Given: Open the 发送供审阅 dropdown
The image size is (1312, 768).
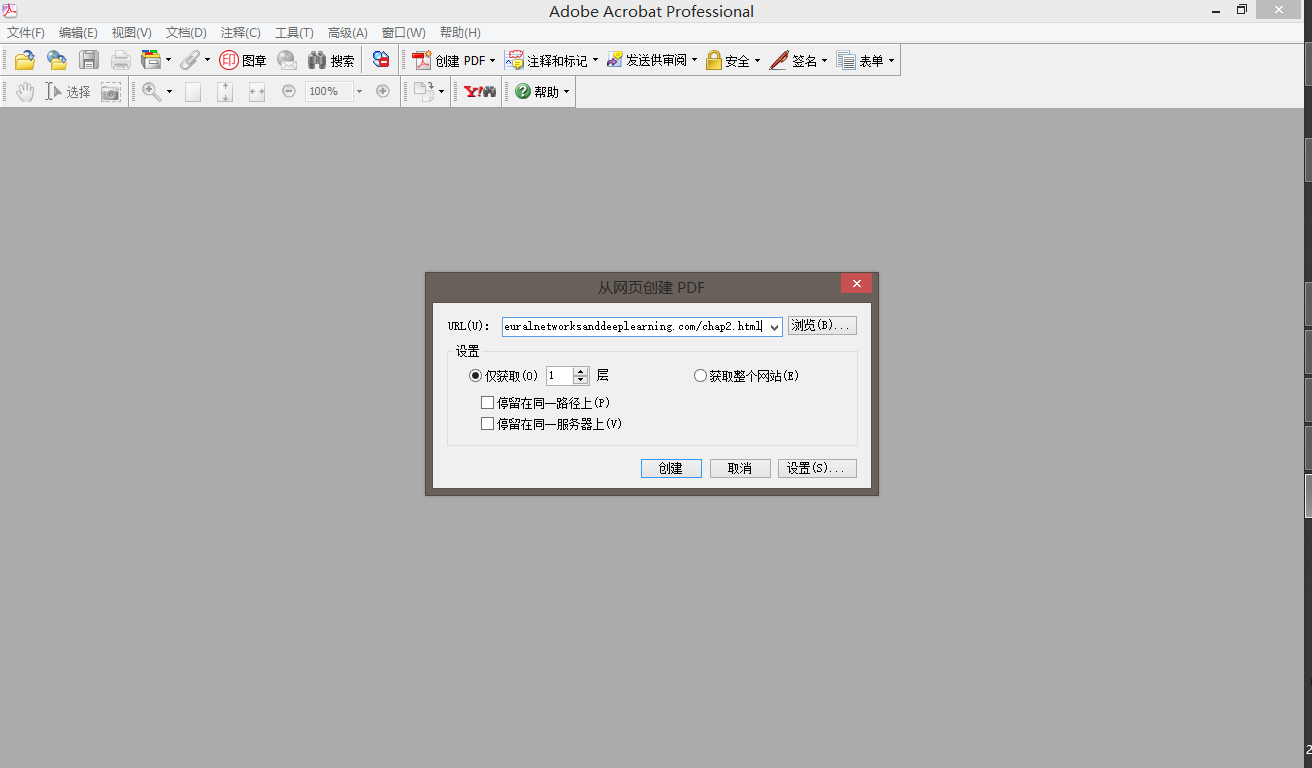Looking at the screenshot, I should [694, 60].
